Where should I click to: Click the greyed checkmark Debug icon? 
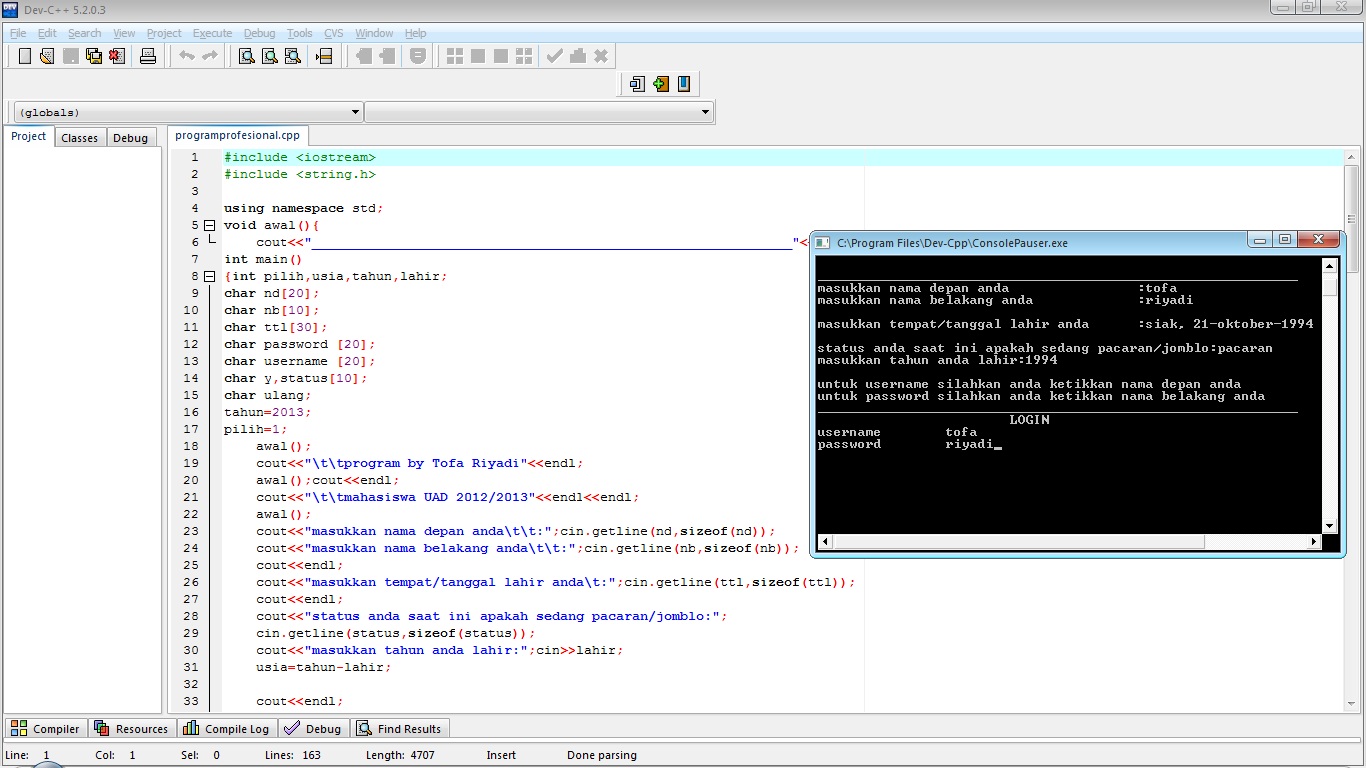point(554,56)
